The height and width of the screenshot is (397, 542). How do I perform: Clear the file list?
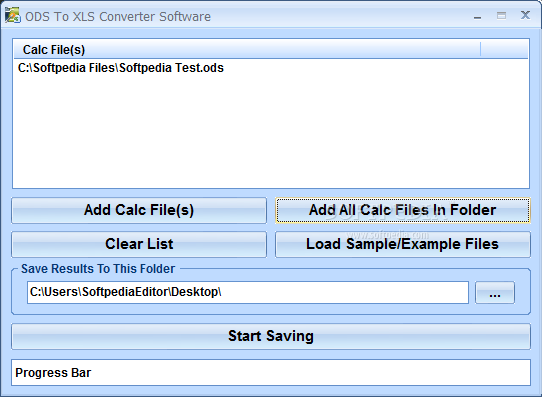point(139,244)
